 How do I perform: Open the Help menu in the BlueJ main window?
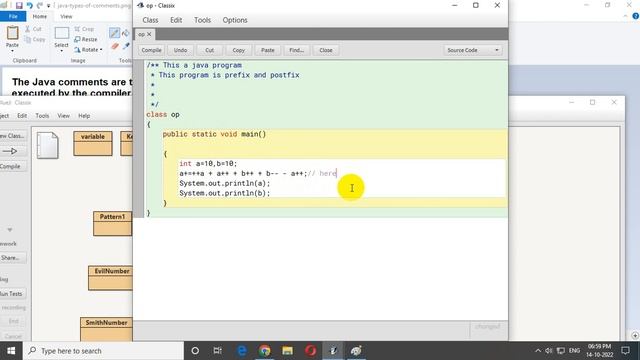[84, 116]
